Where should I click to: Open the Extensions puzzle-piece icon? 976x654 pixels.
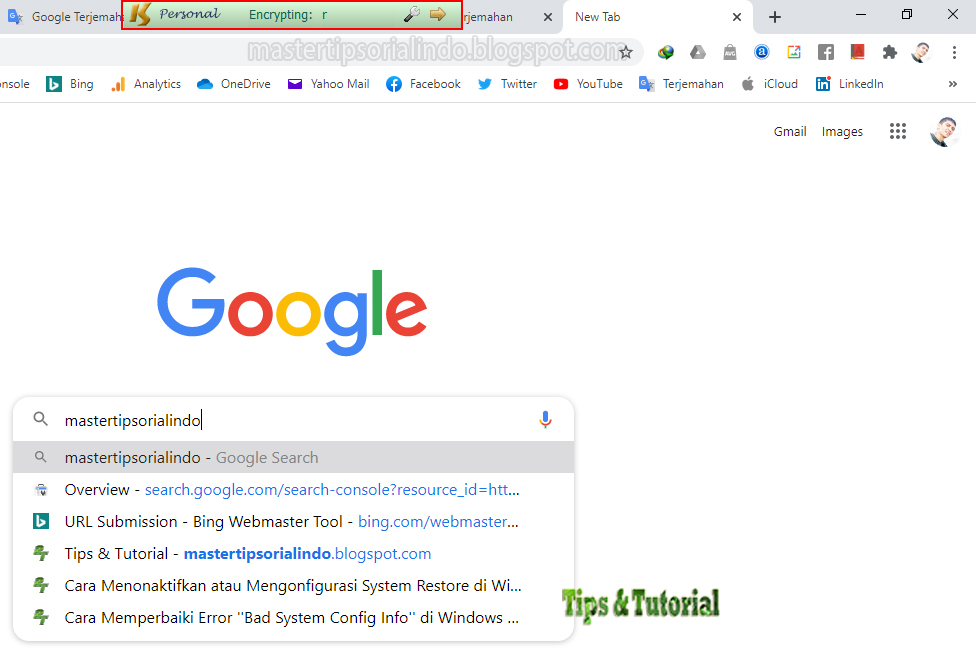pyautogui.click(x=888, y=51)
